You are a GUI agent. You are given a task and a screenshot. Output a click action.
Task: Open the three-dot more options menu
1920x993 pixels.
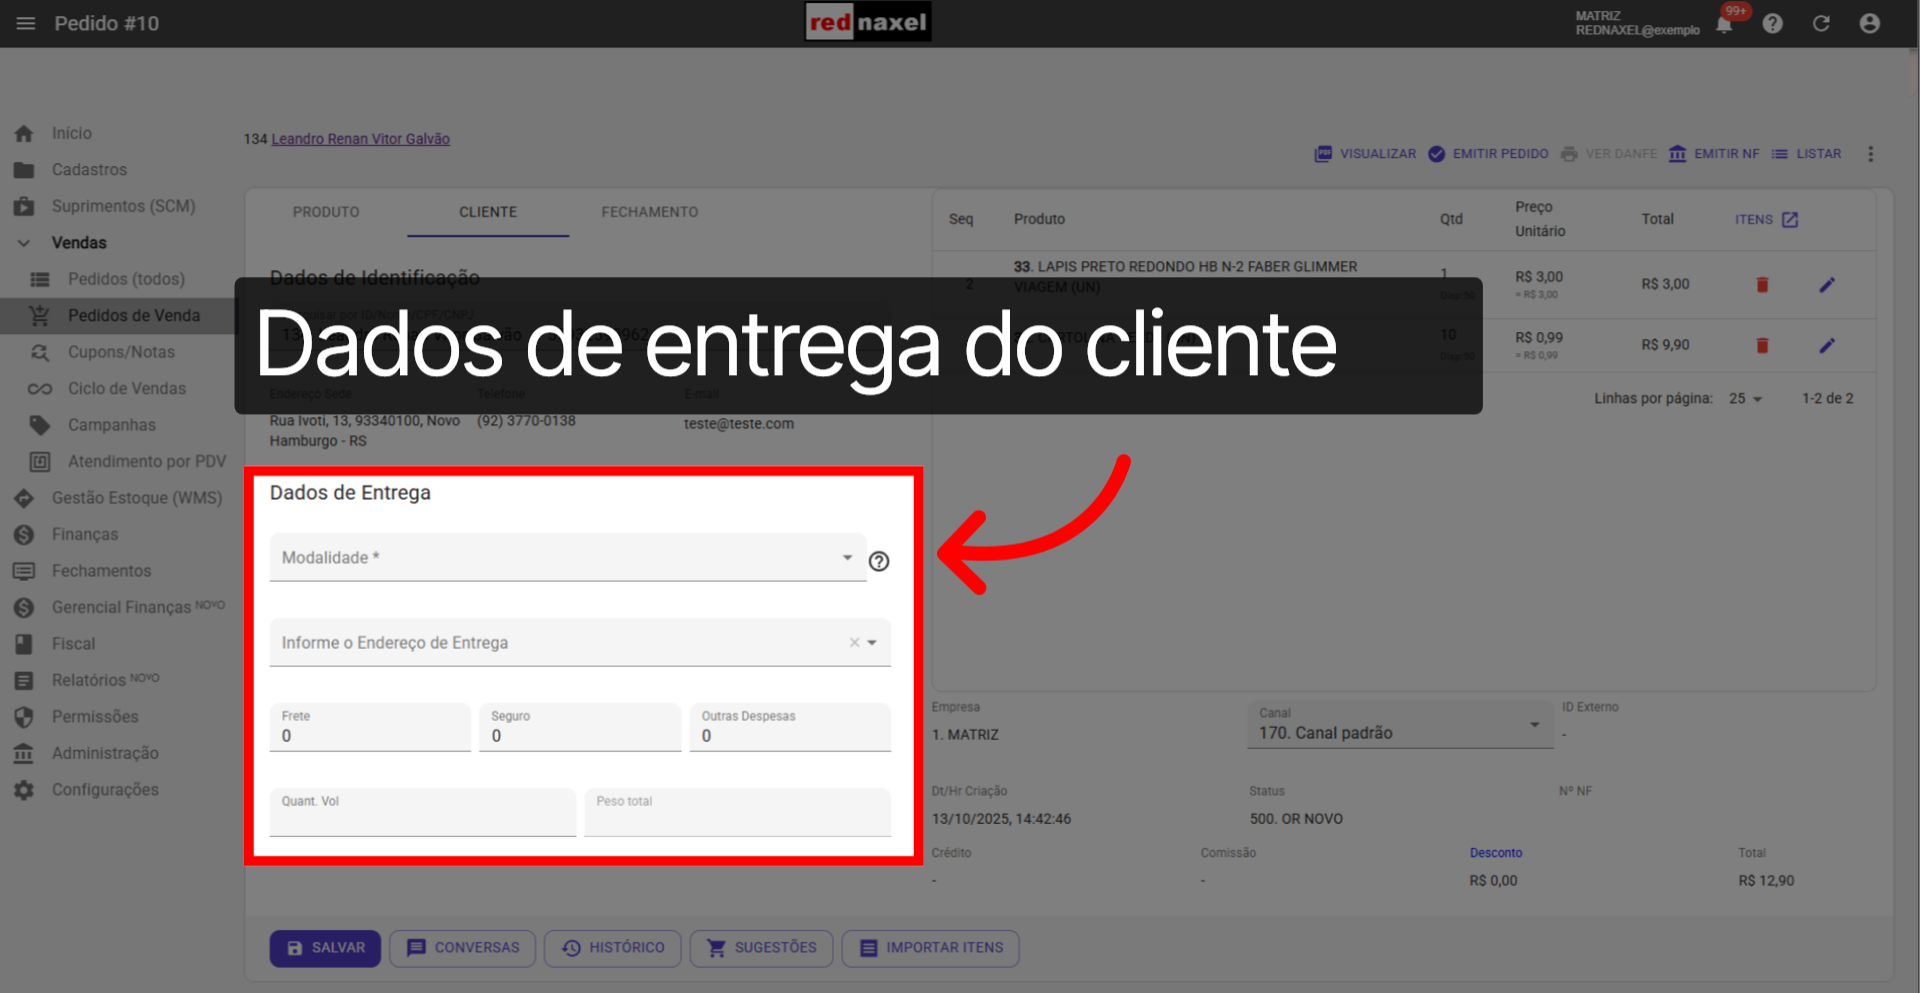(x=1872, y=154)
